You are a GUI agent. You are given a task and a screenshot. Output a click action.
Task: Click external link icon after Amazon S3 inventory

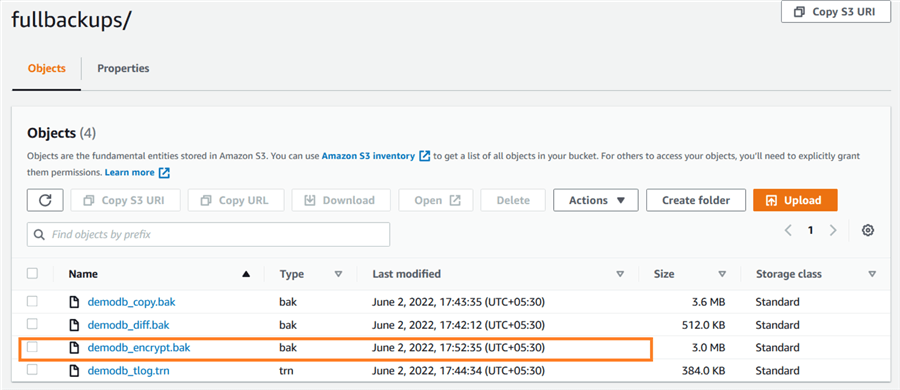[x=425, y=156]
